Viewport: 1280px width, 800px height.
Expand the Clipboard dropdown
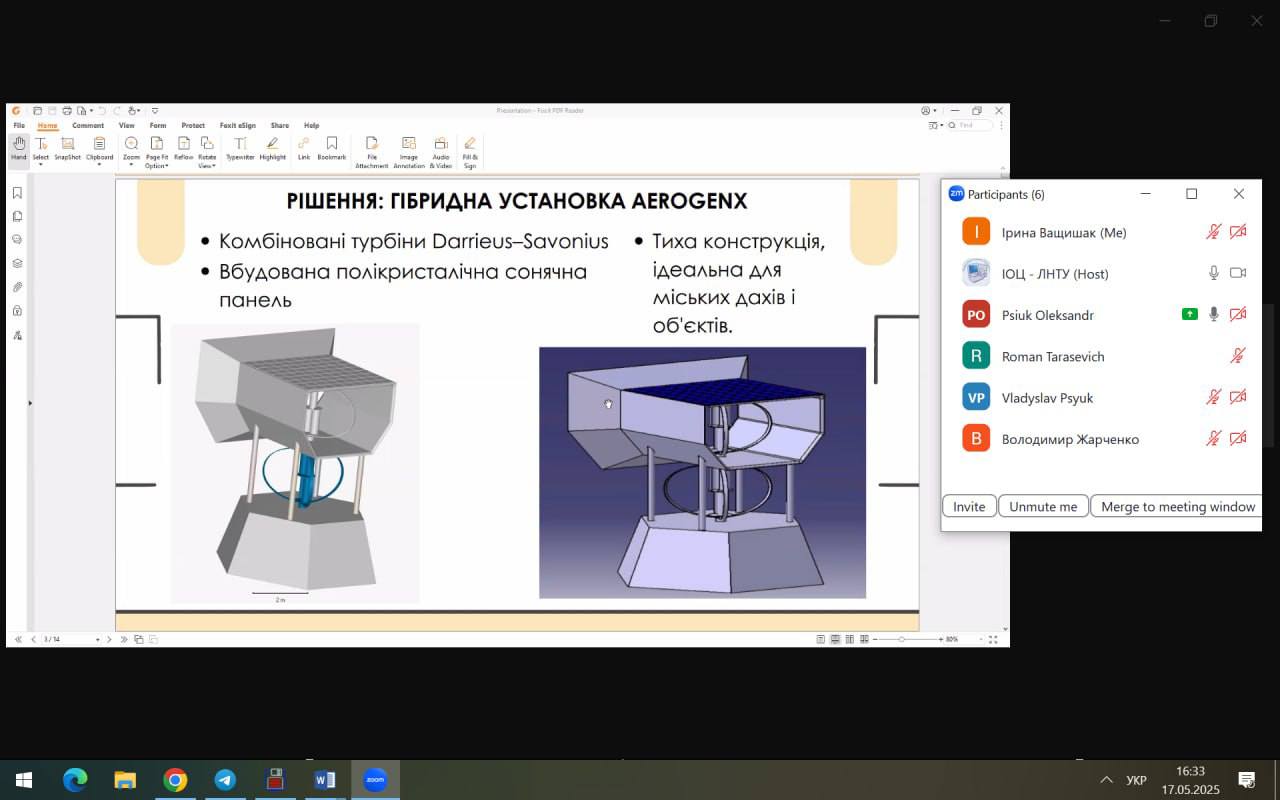[x=99, y=165]
